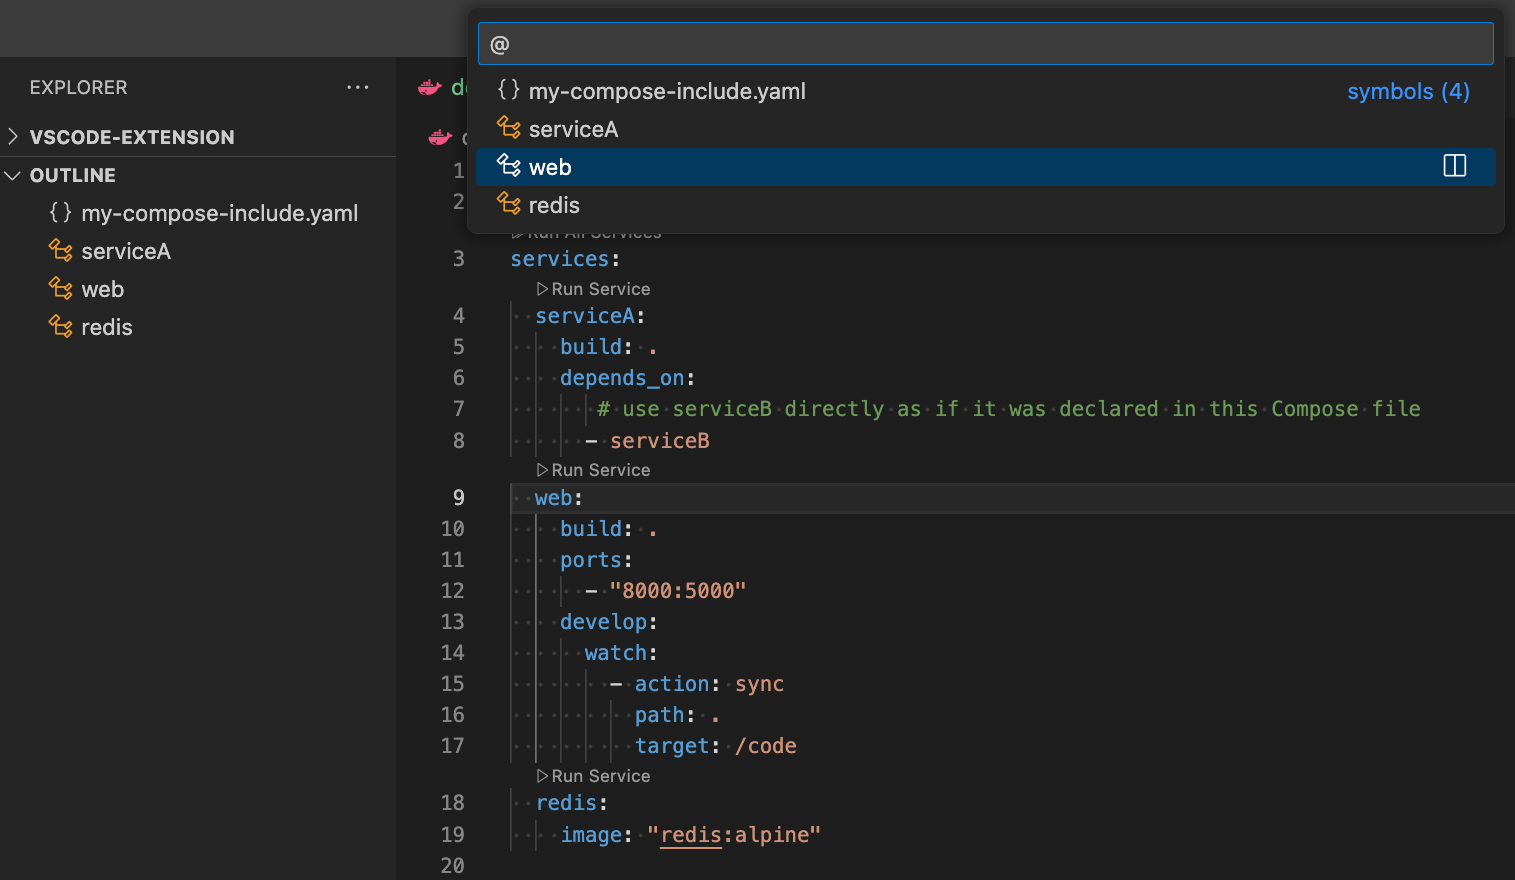The height and width of the screenshot is (880, 1515).
Task: Select web in the symbol picker
Action: [550, 166]
